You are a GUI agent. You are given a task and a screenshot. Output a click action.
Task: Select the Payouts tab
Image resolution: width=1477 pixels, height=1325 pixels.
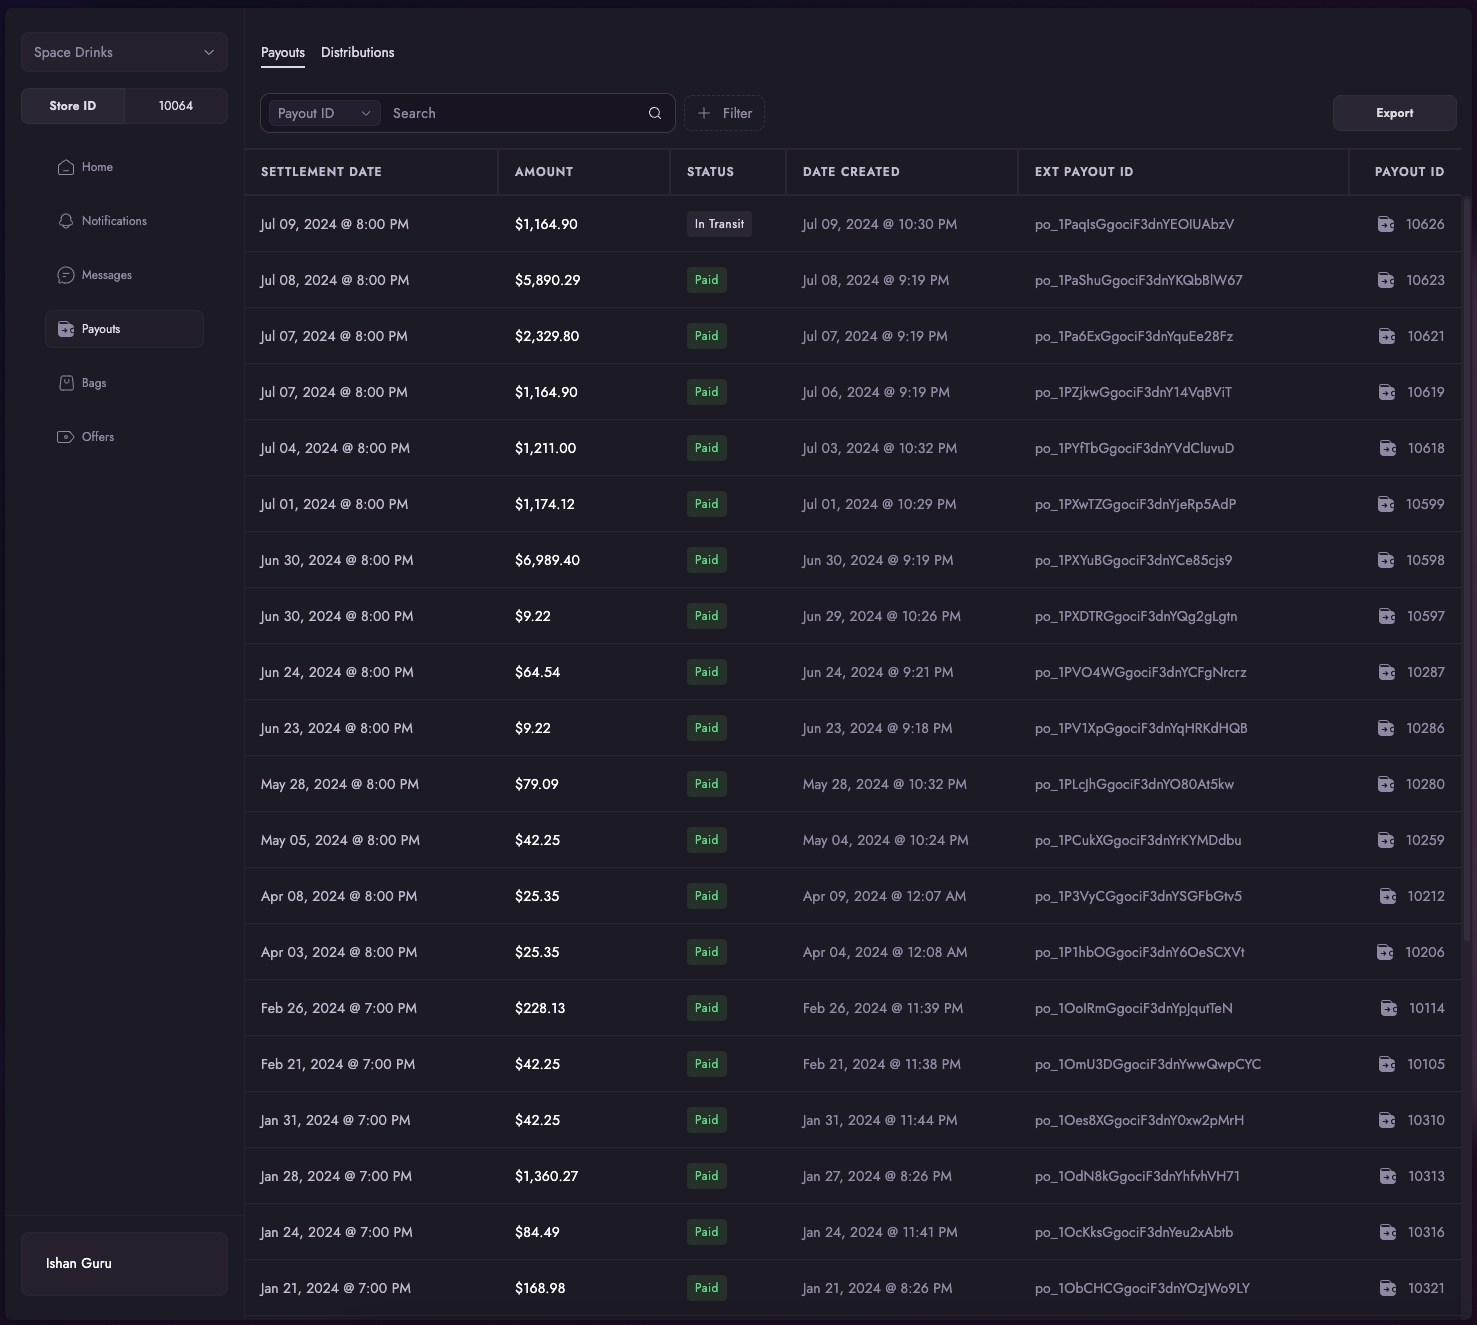[283, 52]
